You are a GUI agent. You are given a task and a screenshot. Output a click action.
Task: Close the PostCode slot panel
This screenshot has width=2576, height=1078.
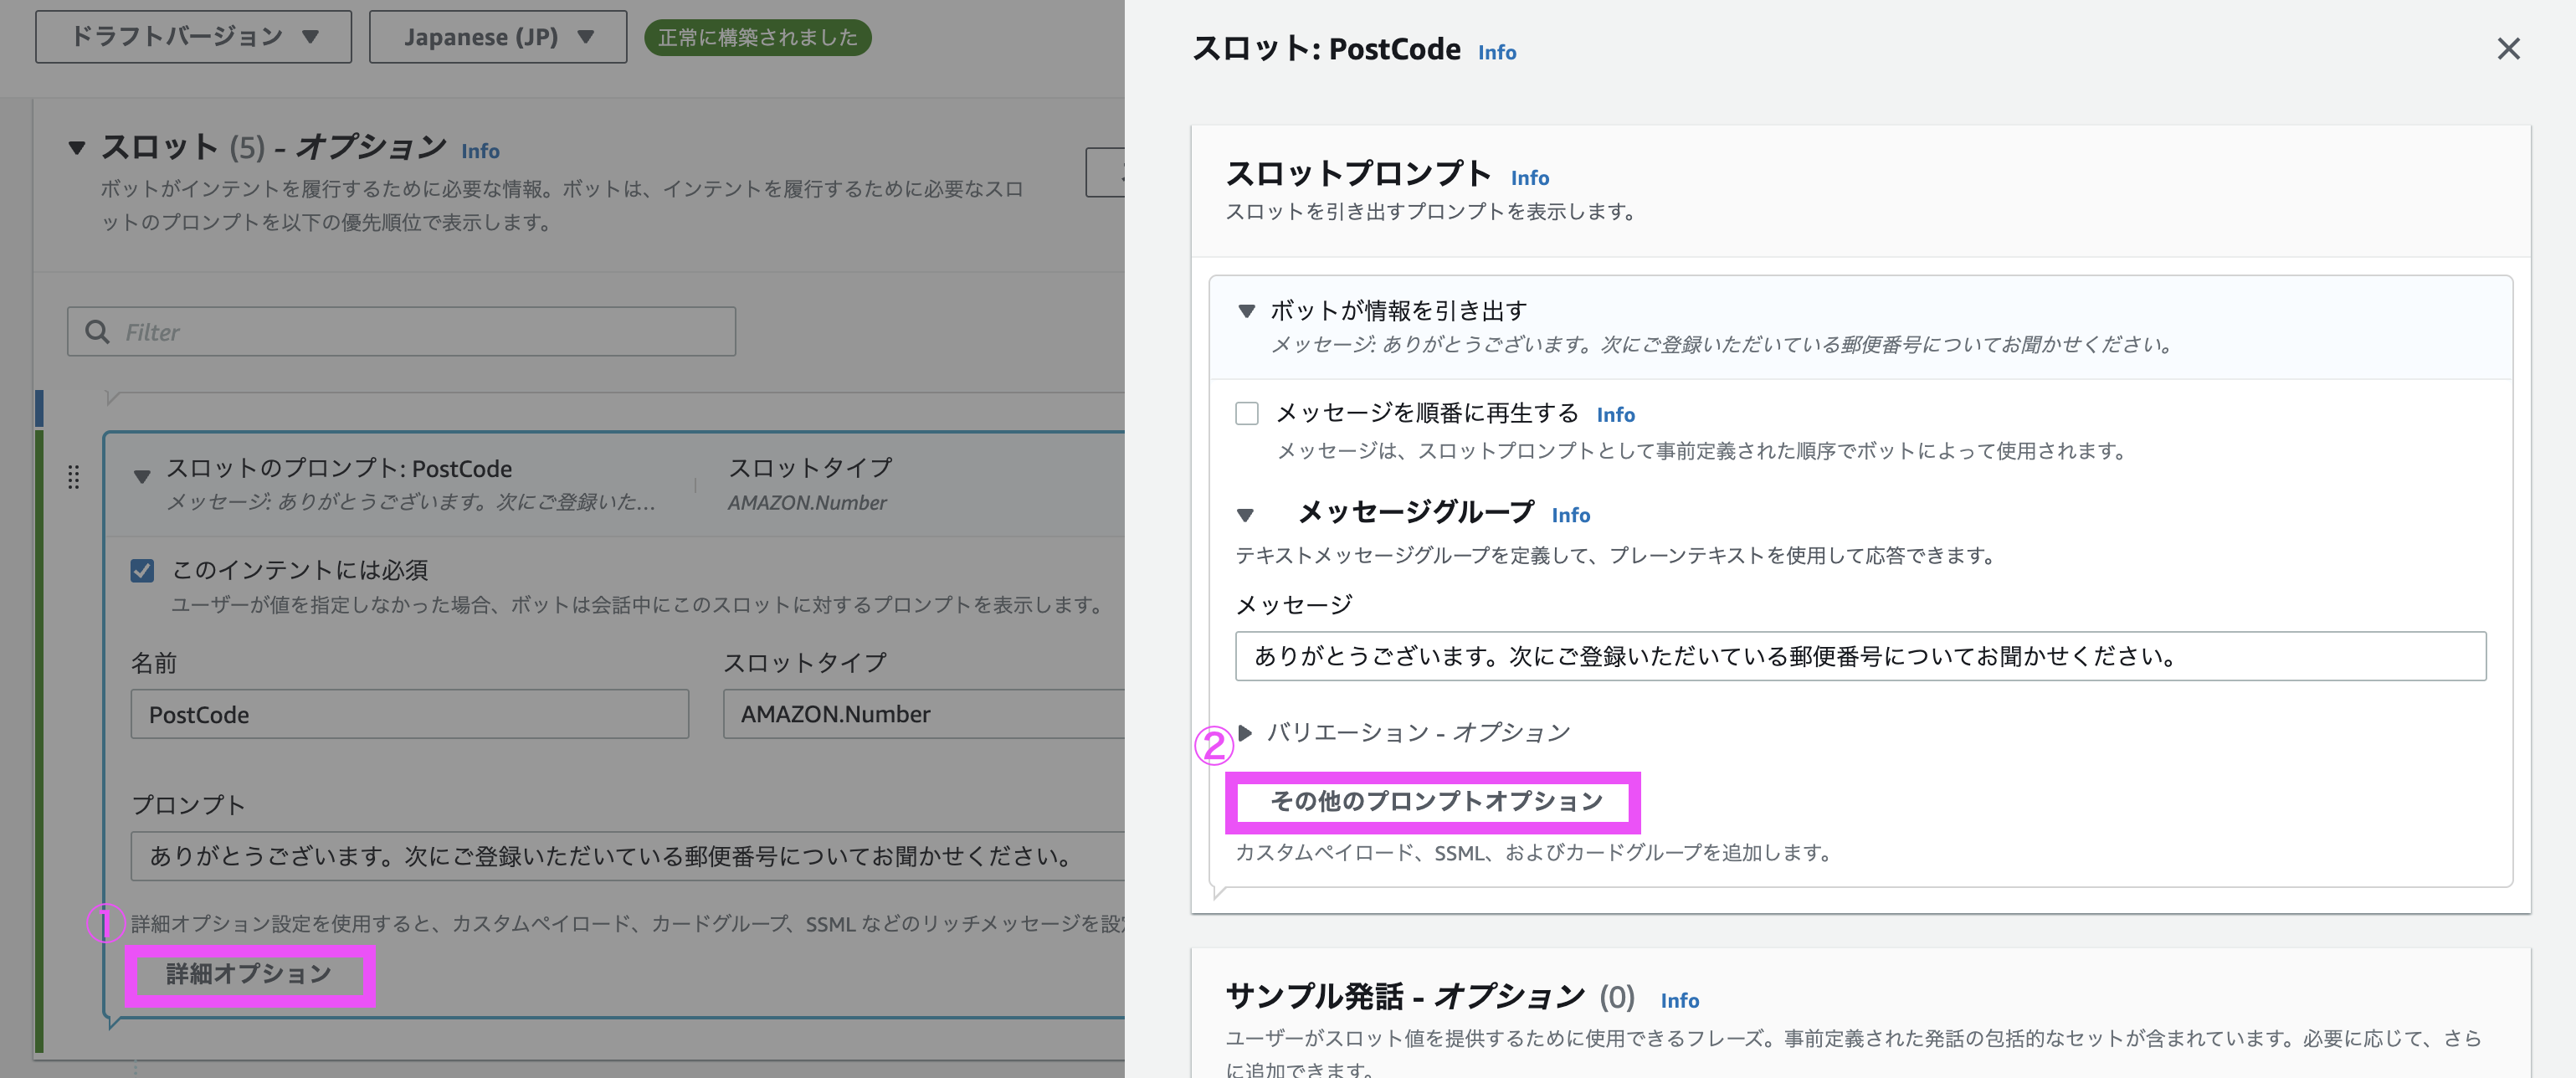(x=2507, y=49)
